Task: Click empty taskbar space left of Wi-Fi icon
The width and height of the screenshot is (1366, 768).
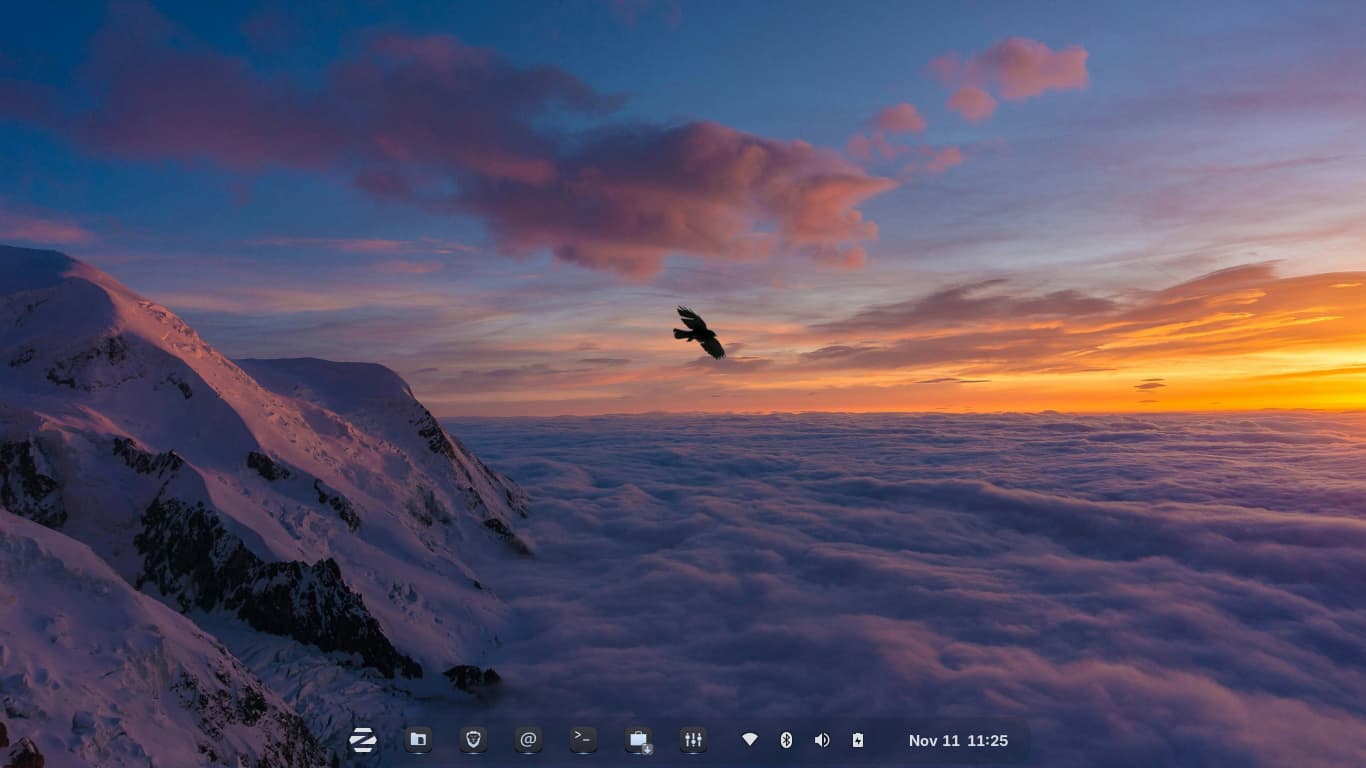Action: click(x=721, y=741)
